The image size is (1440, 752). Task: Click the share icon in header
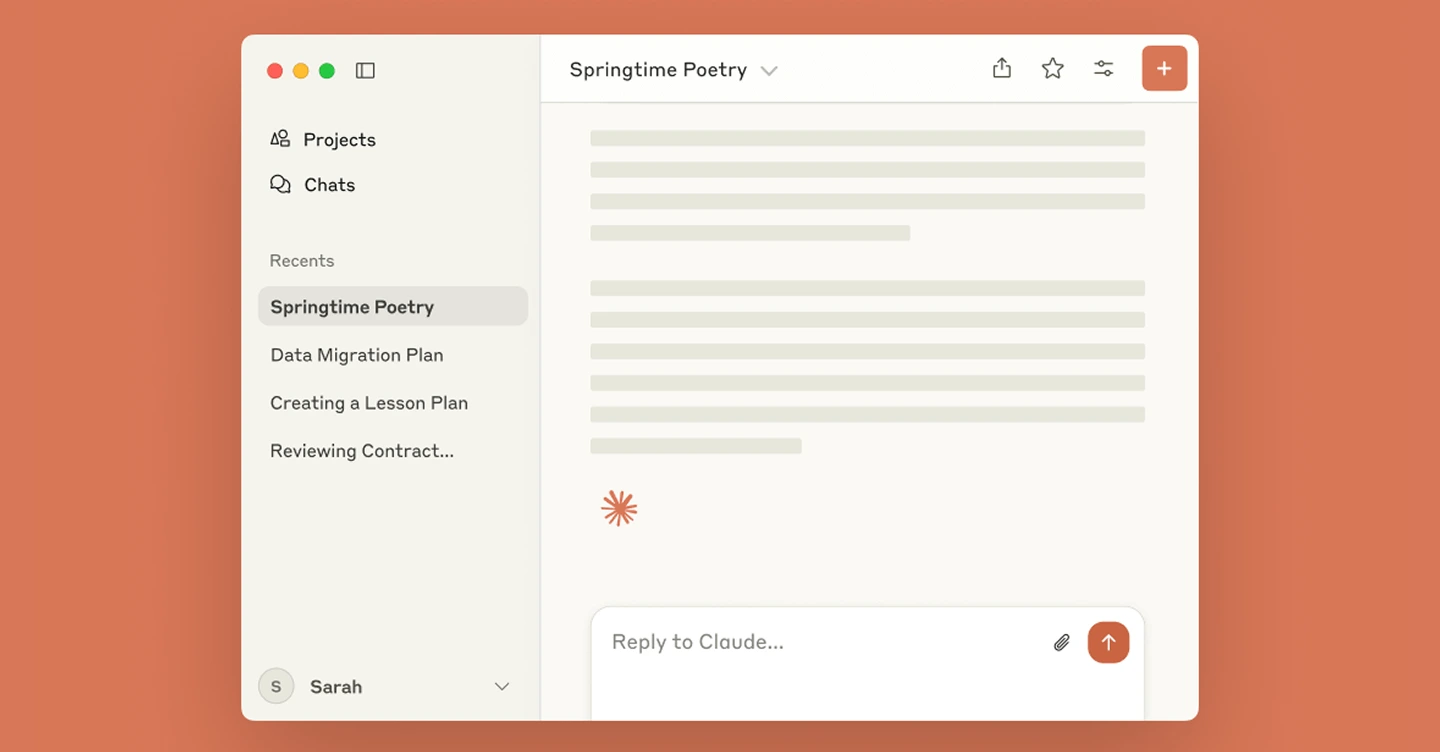(1002, 68)
